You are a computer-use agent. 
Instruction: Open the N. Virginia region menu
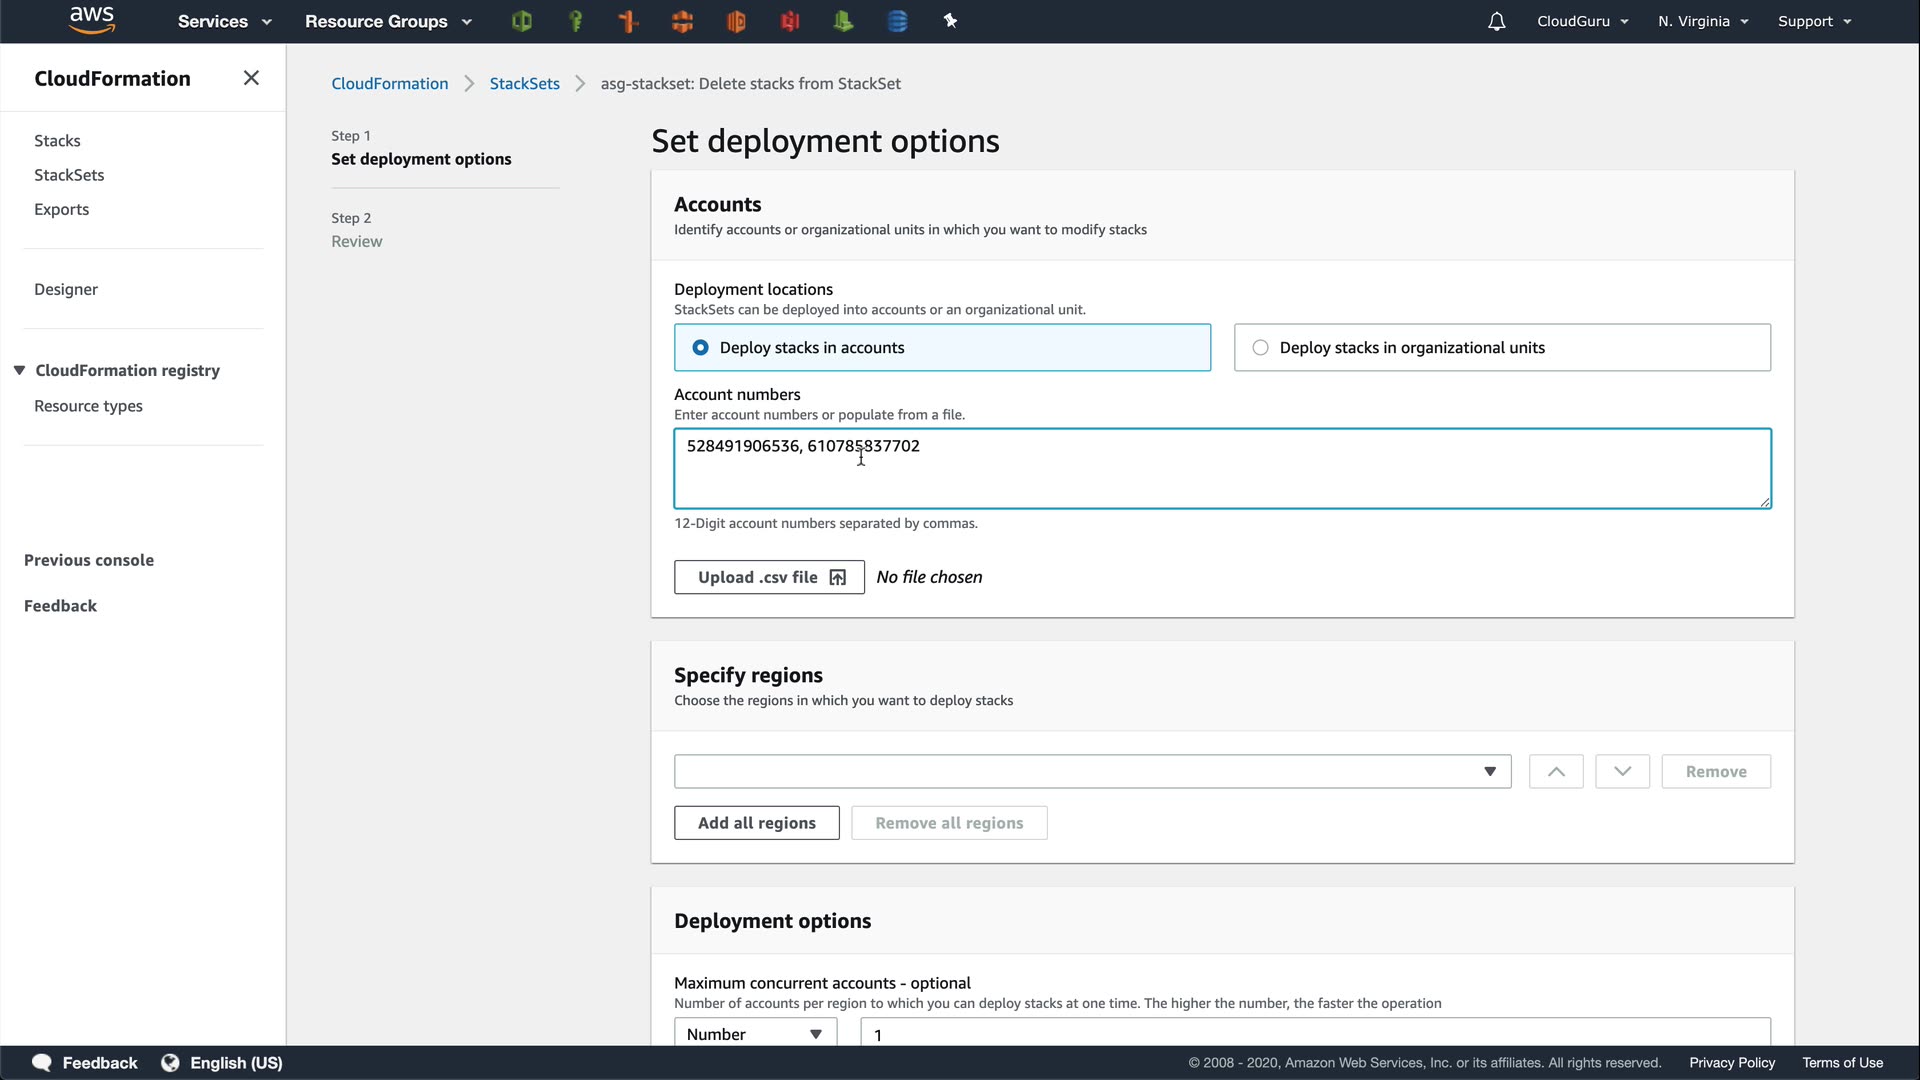(x=1702, y=21)
